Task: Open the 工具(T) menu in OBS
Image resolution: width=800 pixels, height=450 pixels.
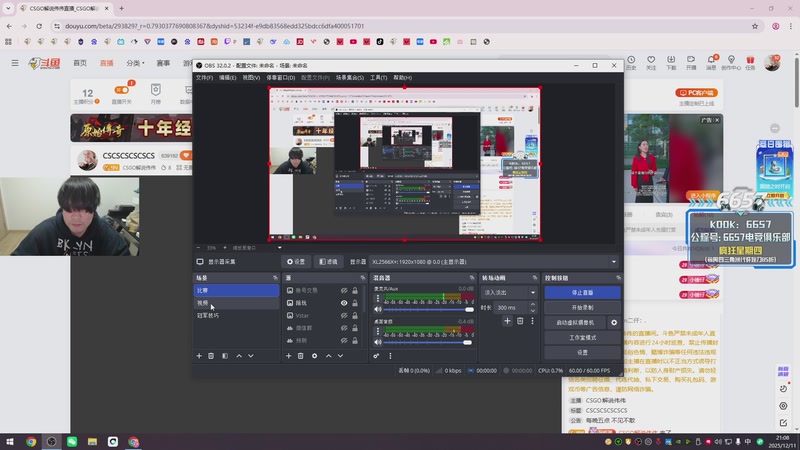Action: 379,78
